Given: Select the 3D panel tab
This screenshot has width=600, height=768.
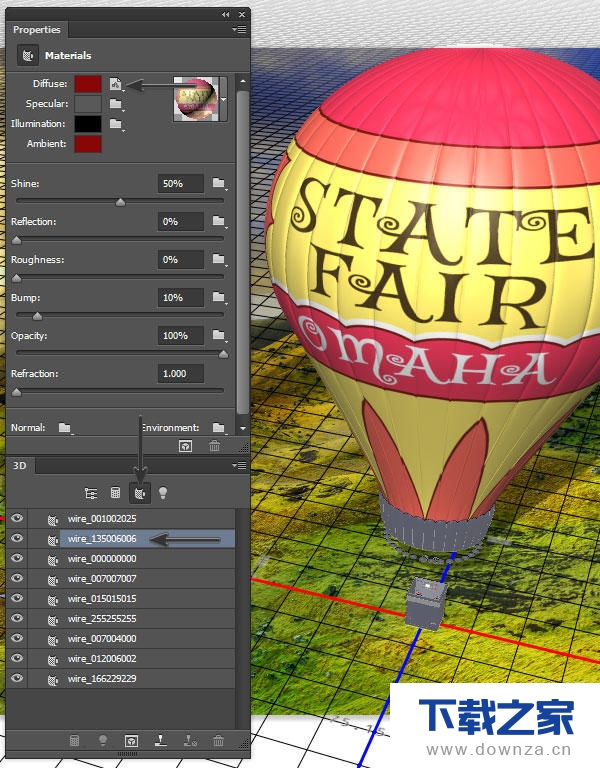Looking at the screenshot, I should [x=20, y=466].
